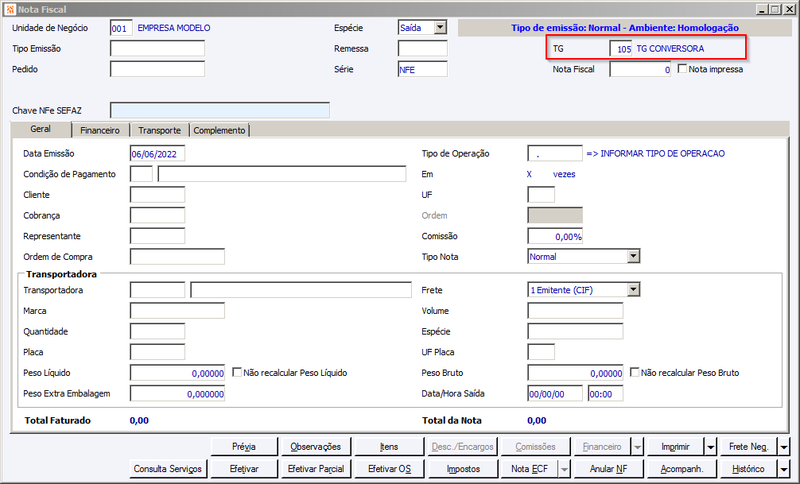Click the Nota ECF button
Screen dimensions: 800x484
click(x=530, y=469)
